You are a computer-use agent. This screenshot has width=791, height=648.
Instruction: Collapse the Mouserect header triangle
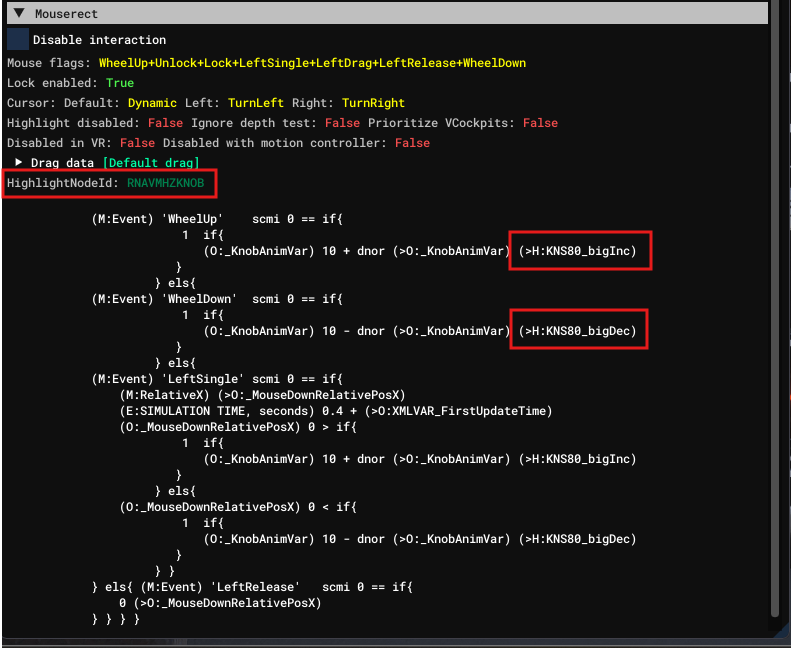point(18,15)
